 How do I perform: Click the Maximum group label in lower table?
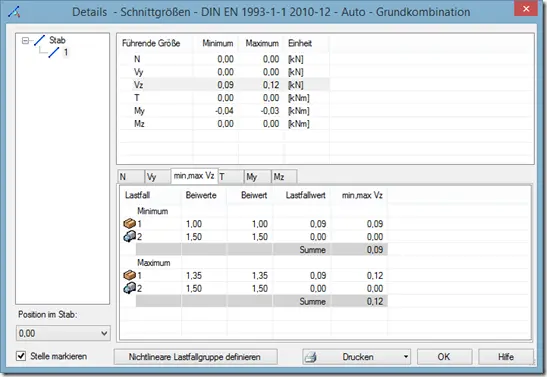(x=153, y=263)
